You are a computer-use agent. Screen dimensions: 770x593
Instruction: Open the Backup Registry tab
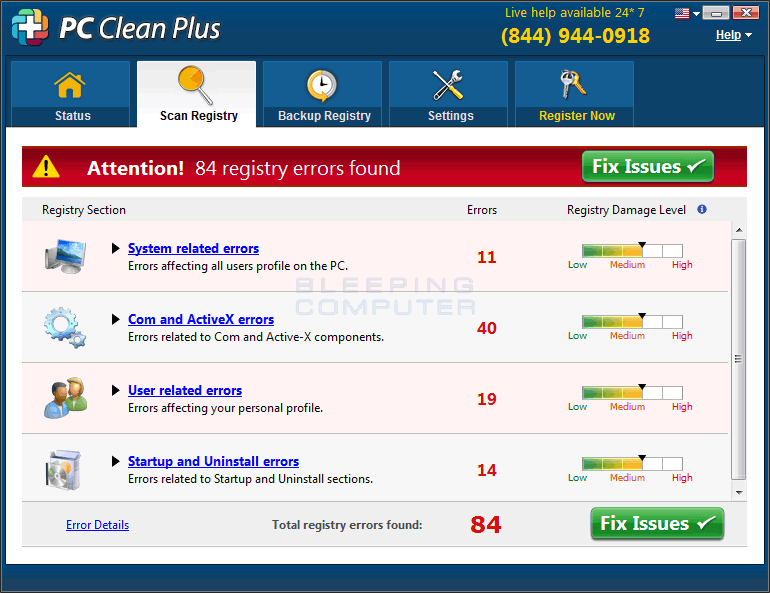pos(322,94)
